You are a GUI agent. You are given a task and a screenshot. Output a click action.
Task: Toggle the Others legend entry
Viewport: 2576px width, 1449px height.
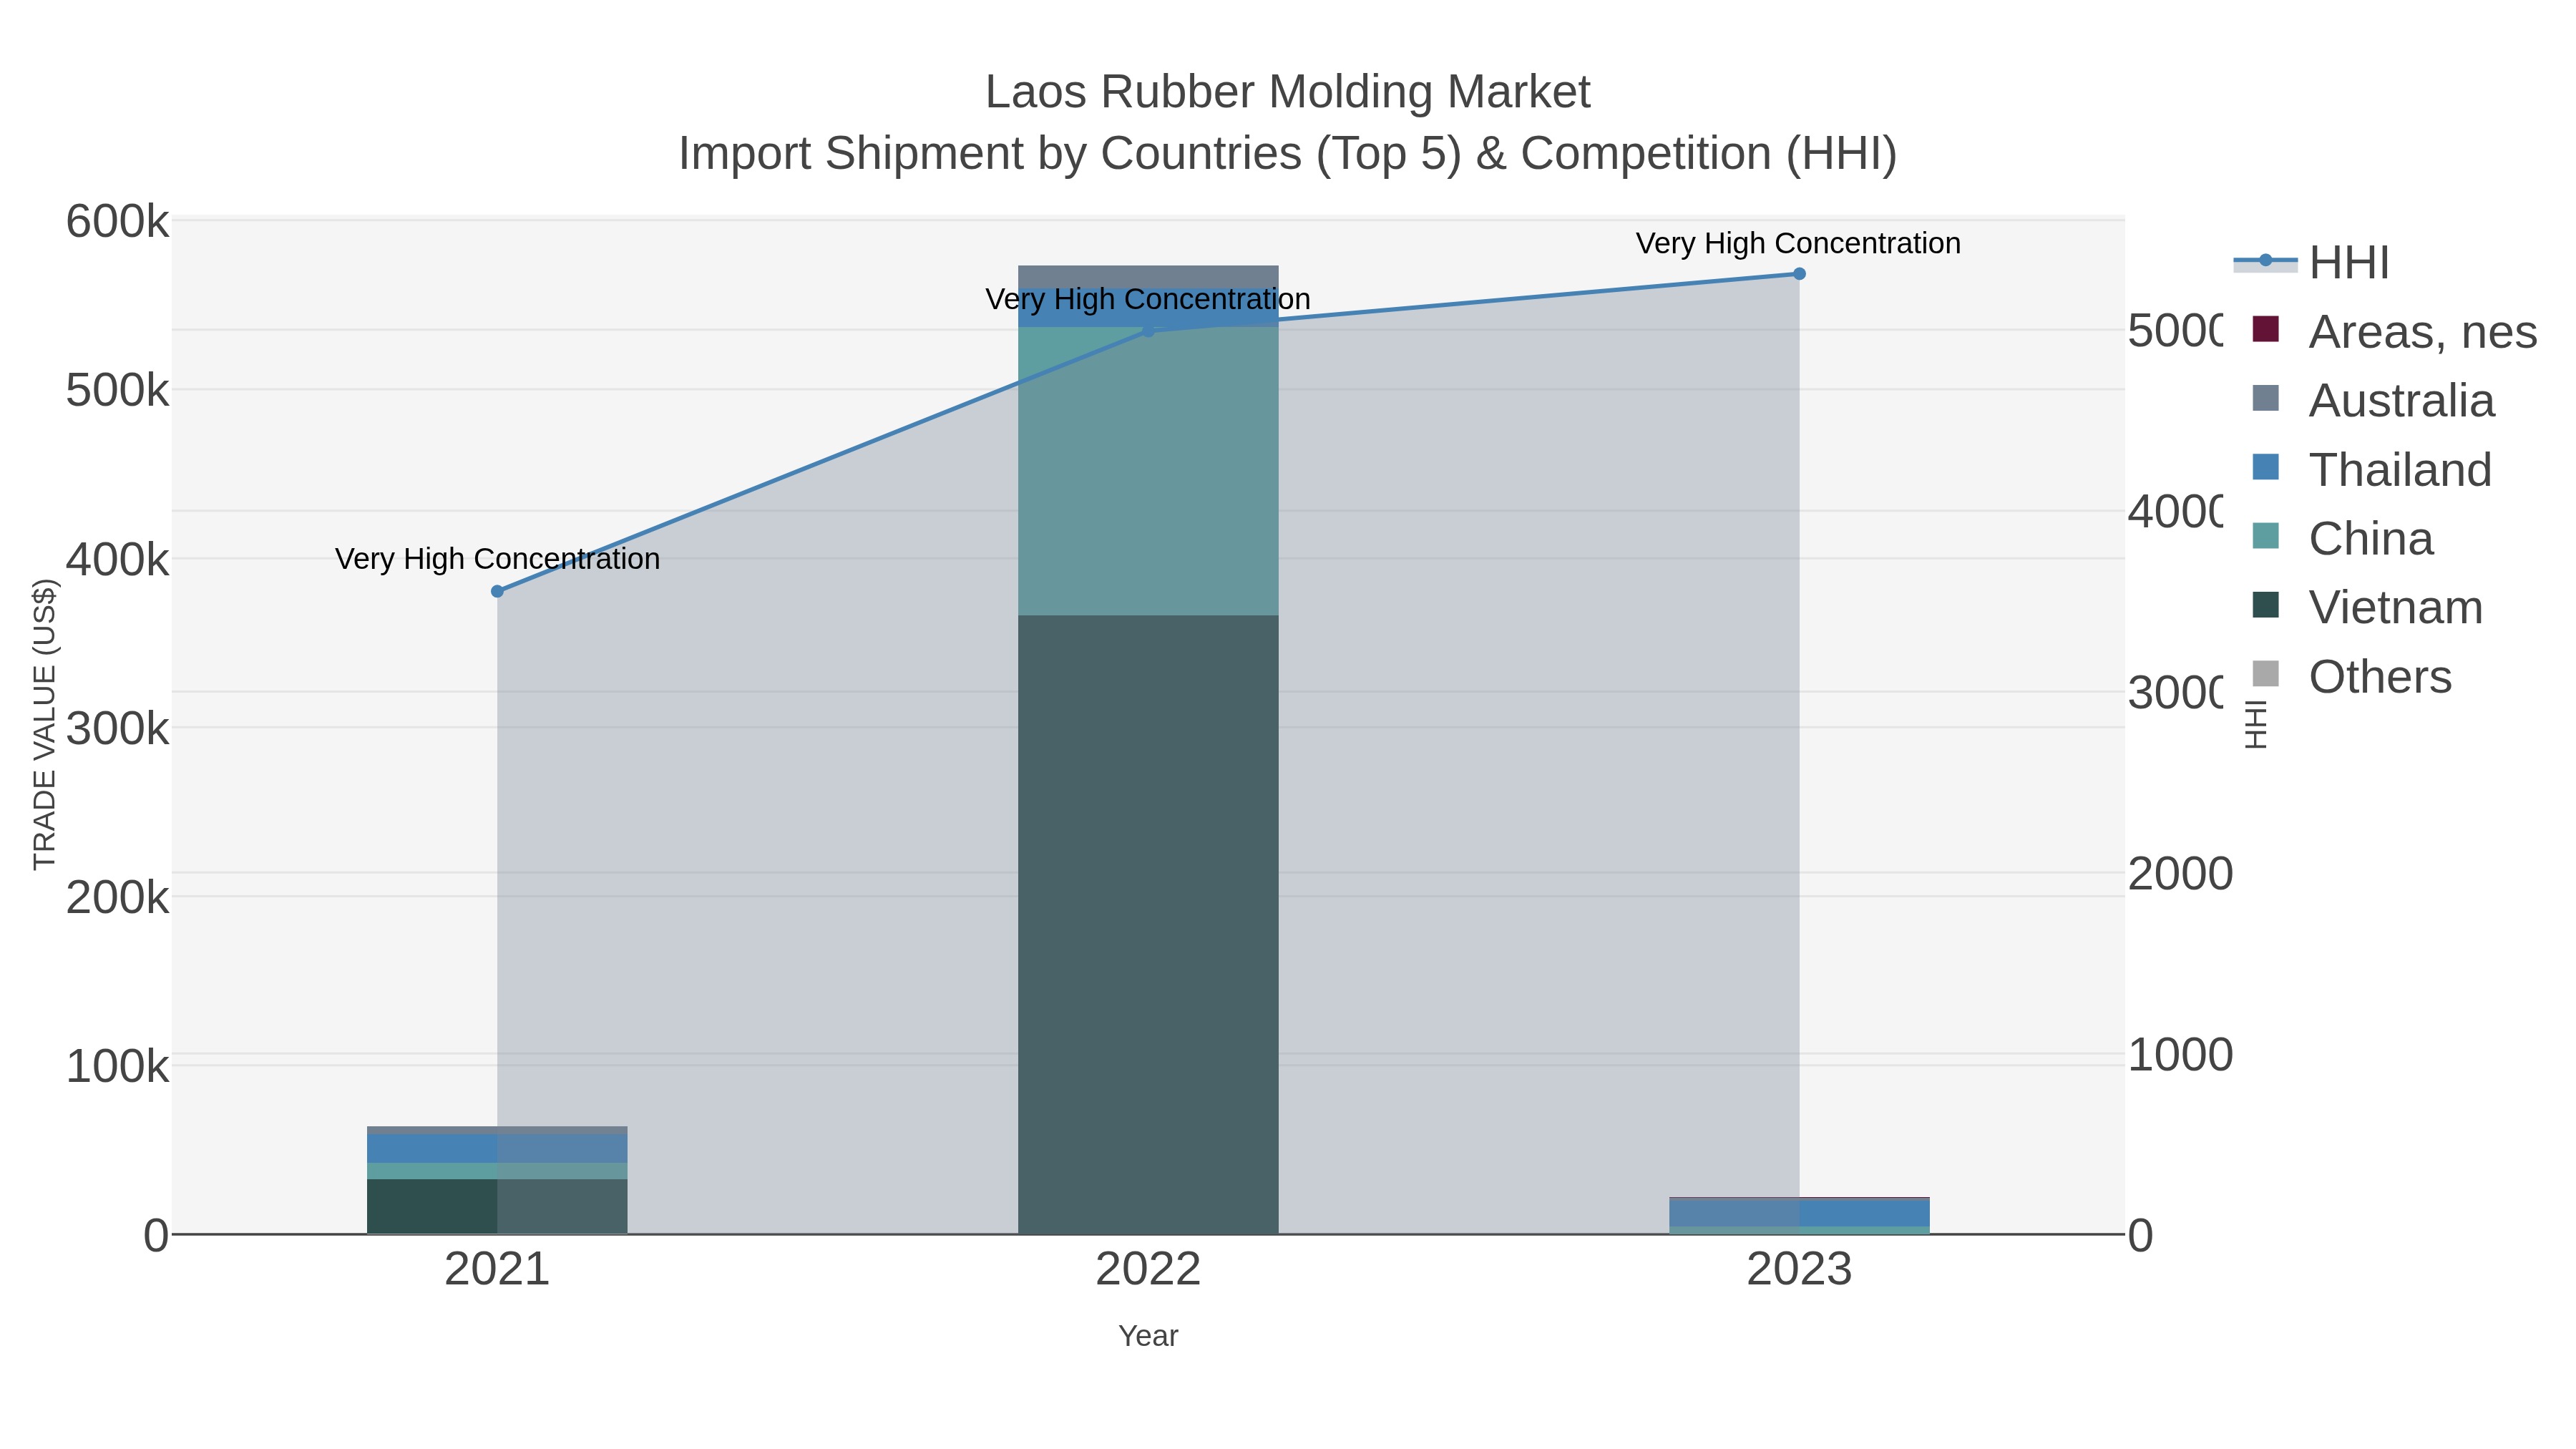(x=2351, y=676)
